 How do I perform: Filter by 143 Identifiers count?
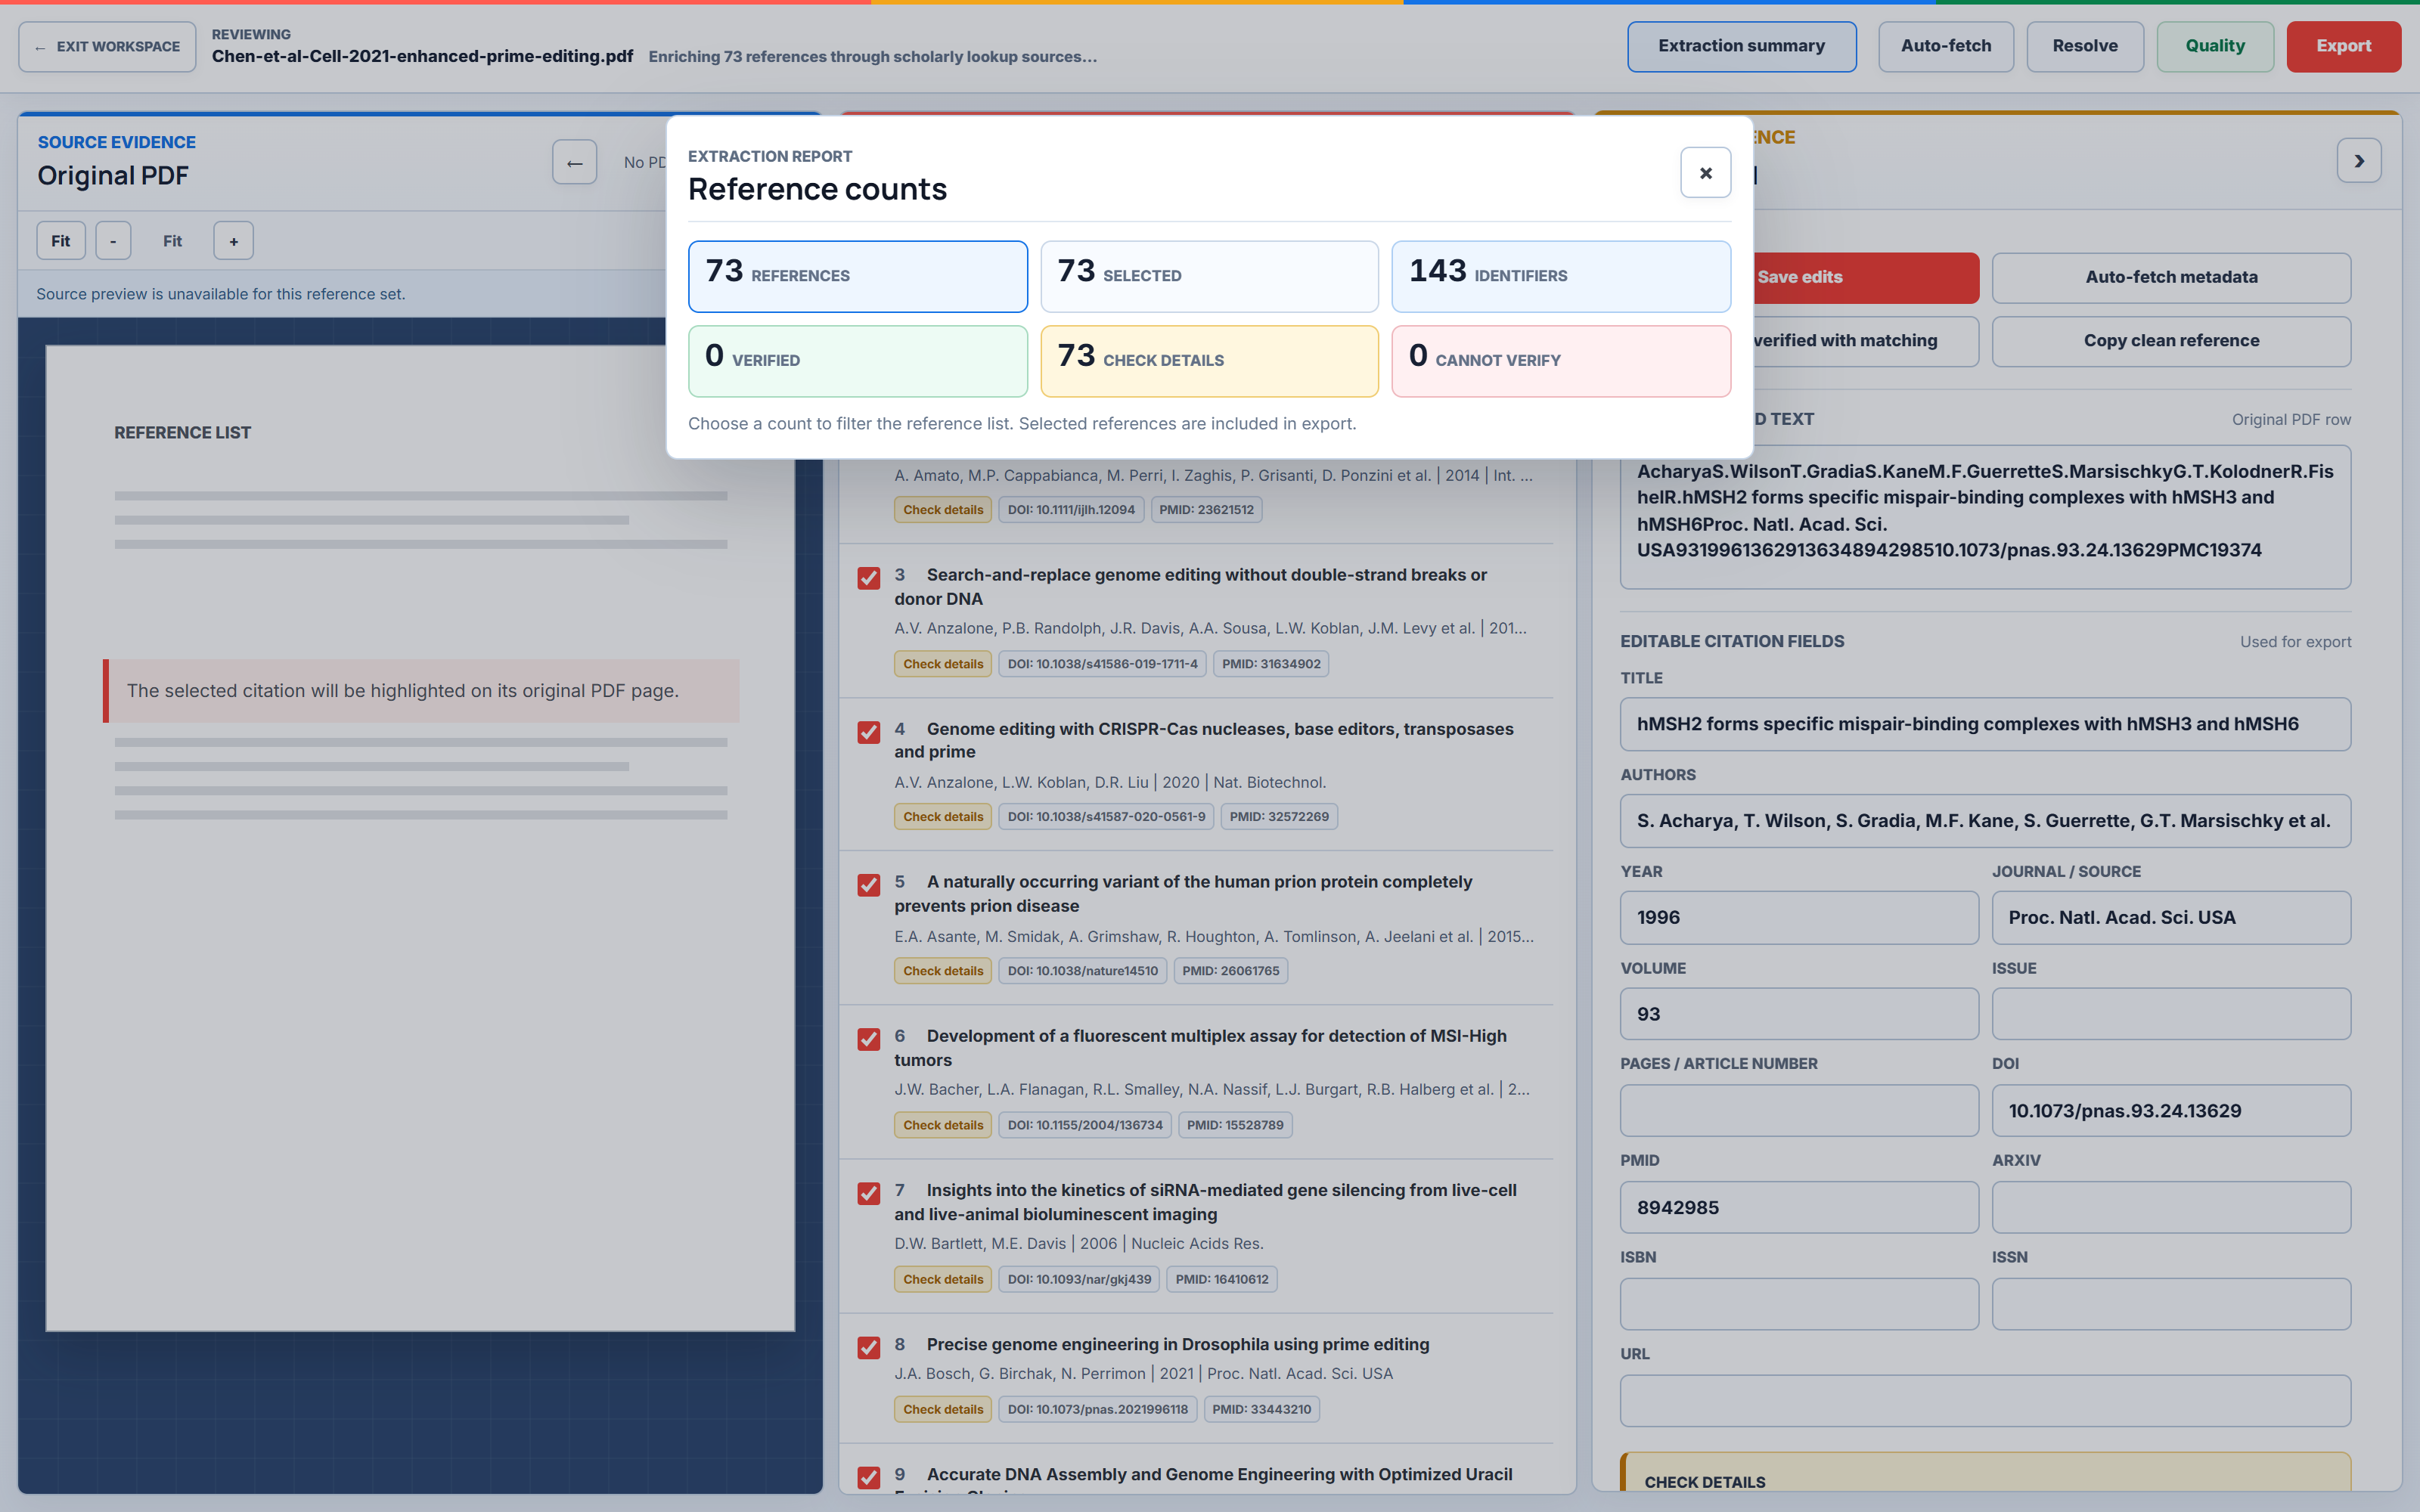click(x=1560, y=276)
